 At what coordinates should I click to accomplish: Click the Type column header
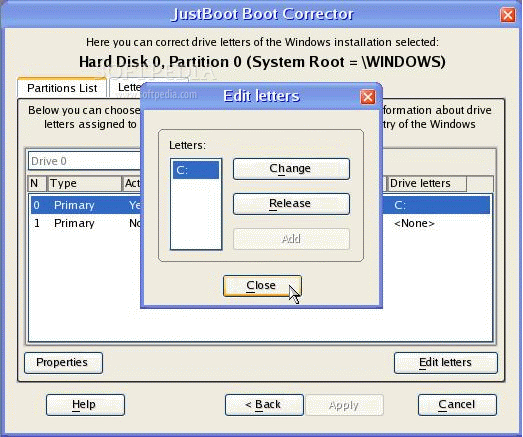pyautogui.click(x=85, y=183)
